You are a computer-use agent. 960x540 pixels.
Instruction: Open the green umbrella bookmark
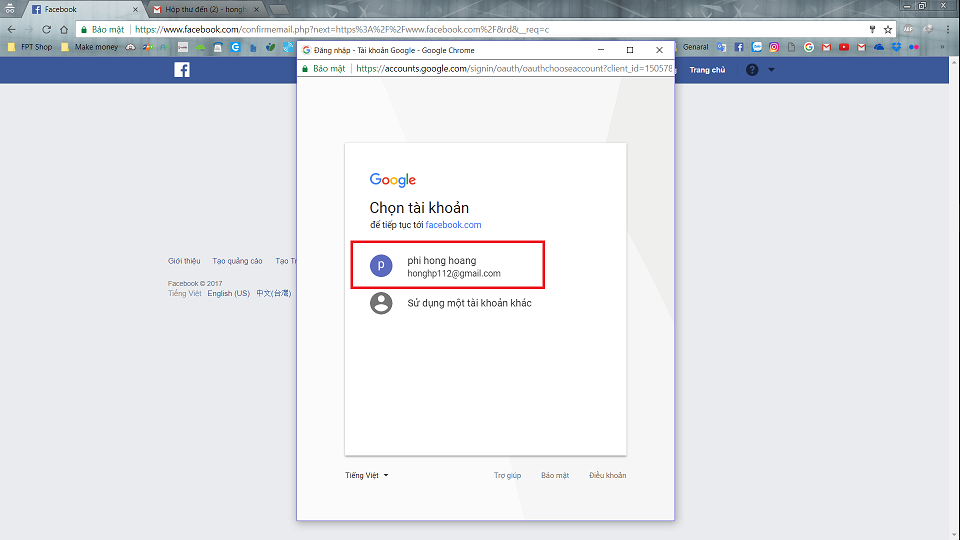point(200,47)
